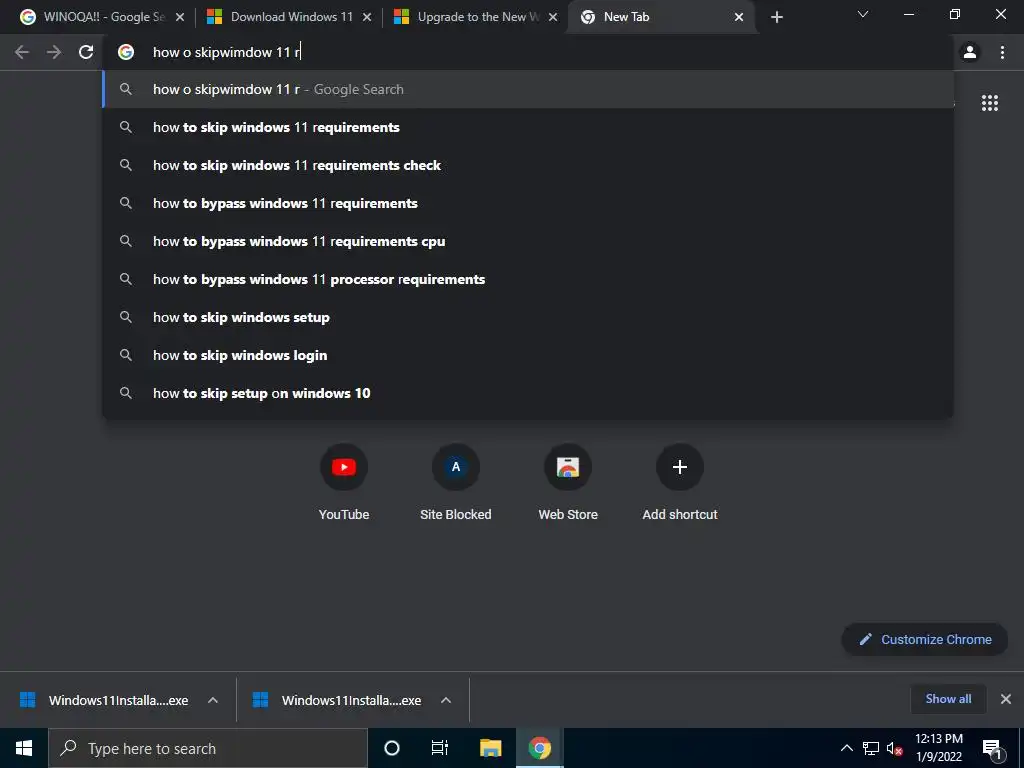Open the notification center icon
Image resolution: width=1024 pixels, height=768 pixels.
(x=992, y=748)
